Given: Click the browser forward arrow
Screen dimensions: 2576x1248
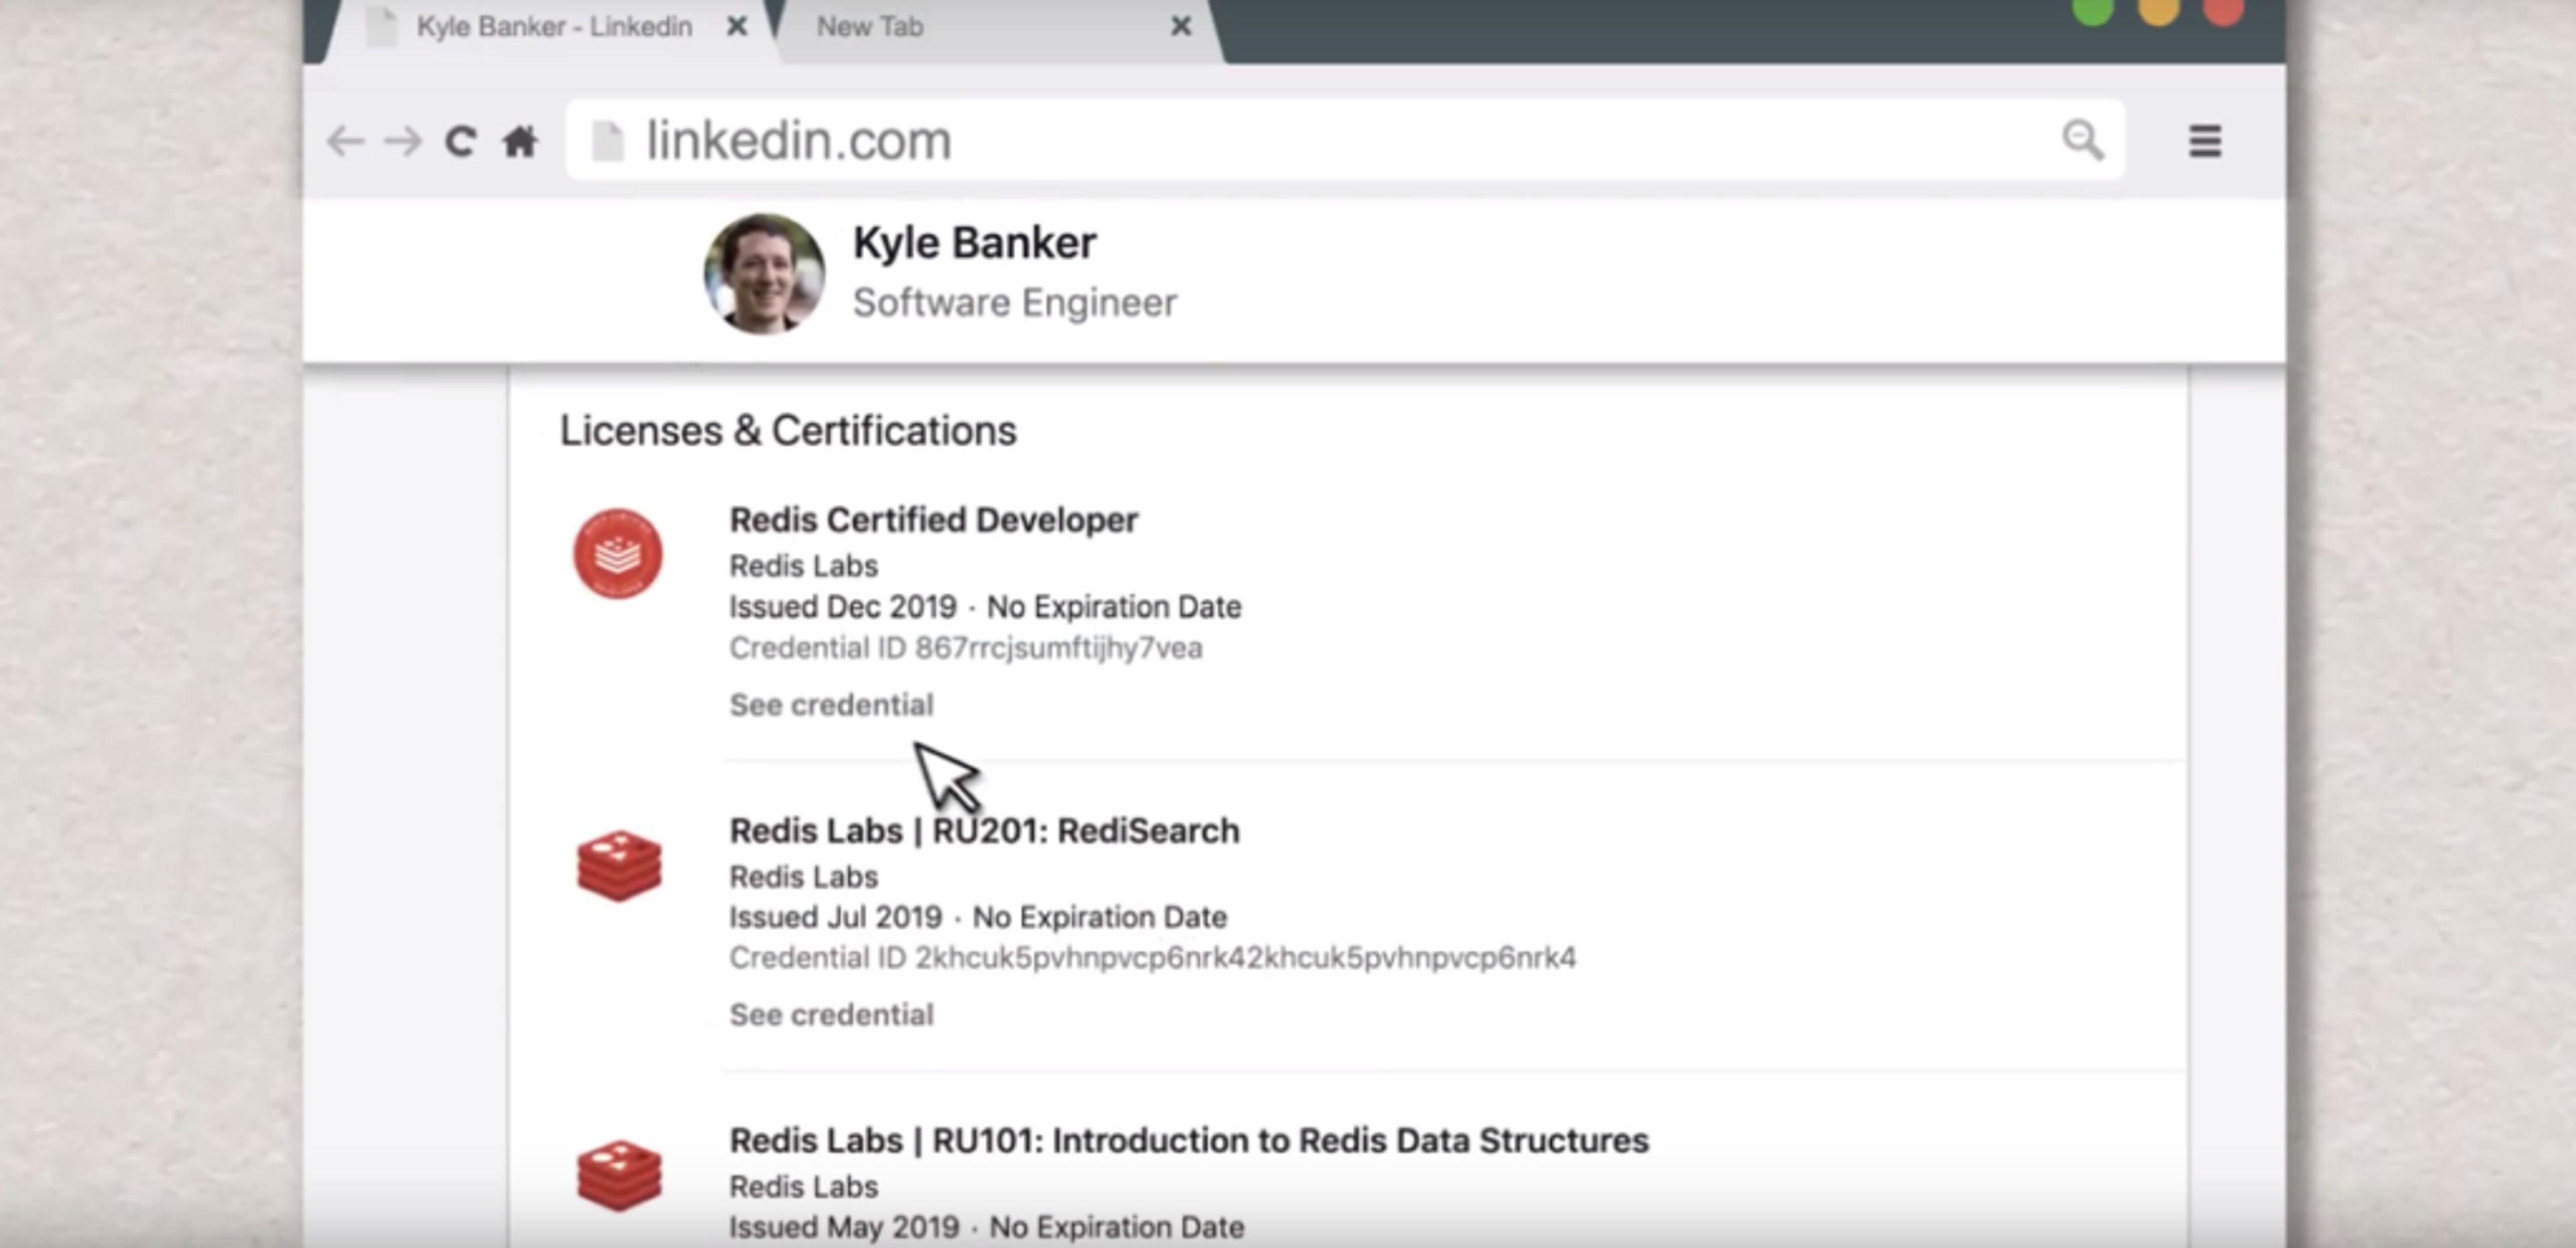Looking at the screenshot, I should pos(403,141).
